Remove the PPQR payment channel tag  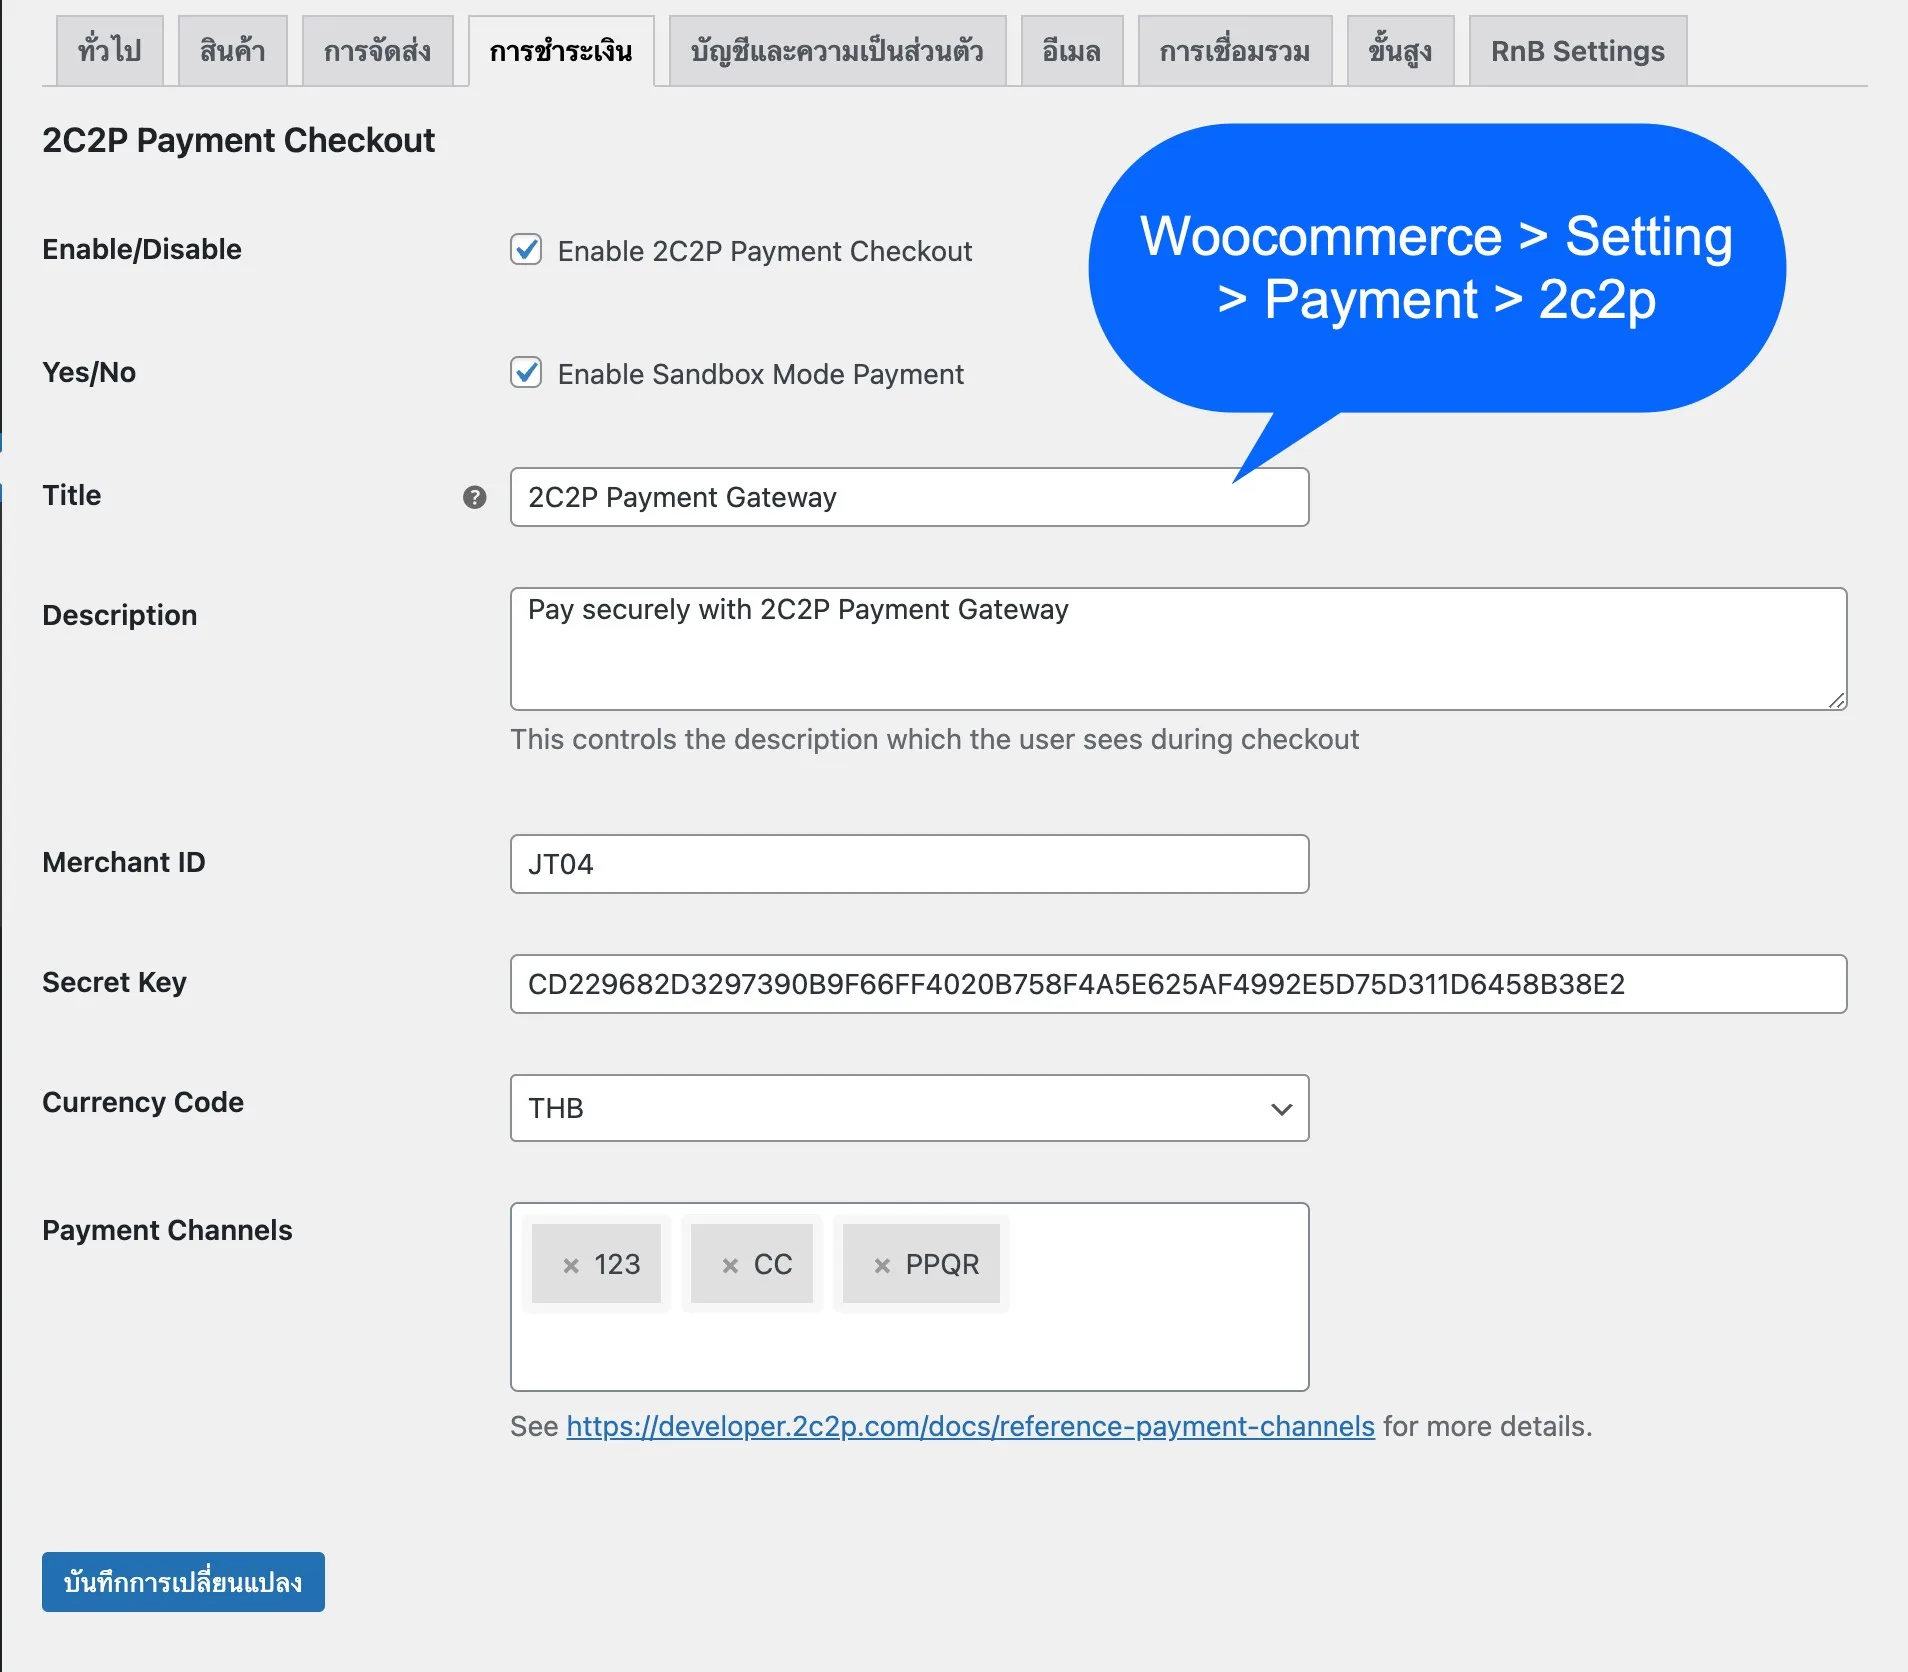coord(882,1265)
